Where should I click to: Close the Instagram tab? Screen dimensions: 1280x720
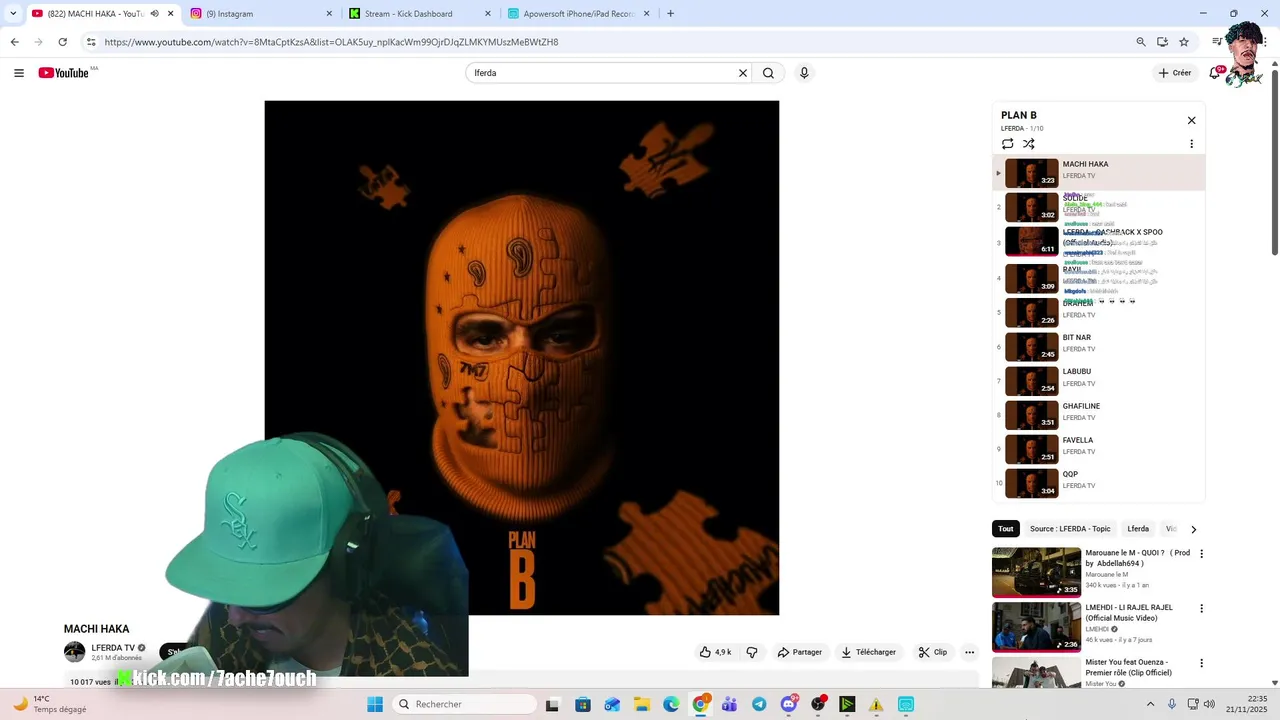pos(329,14)
